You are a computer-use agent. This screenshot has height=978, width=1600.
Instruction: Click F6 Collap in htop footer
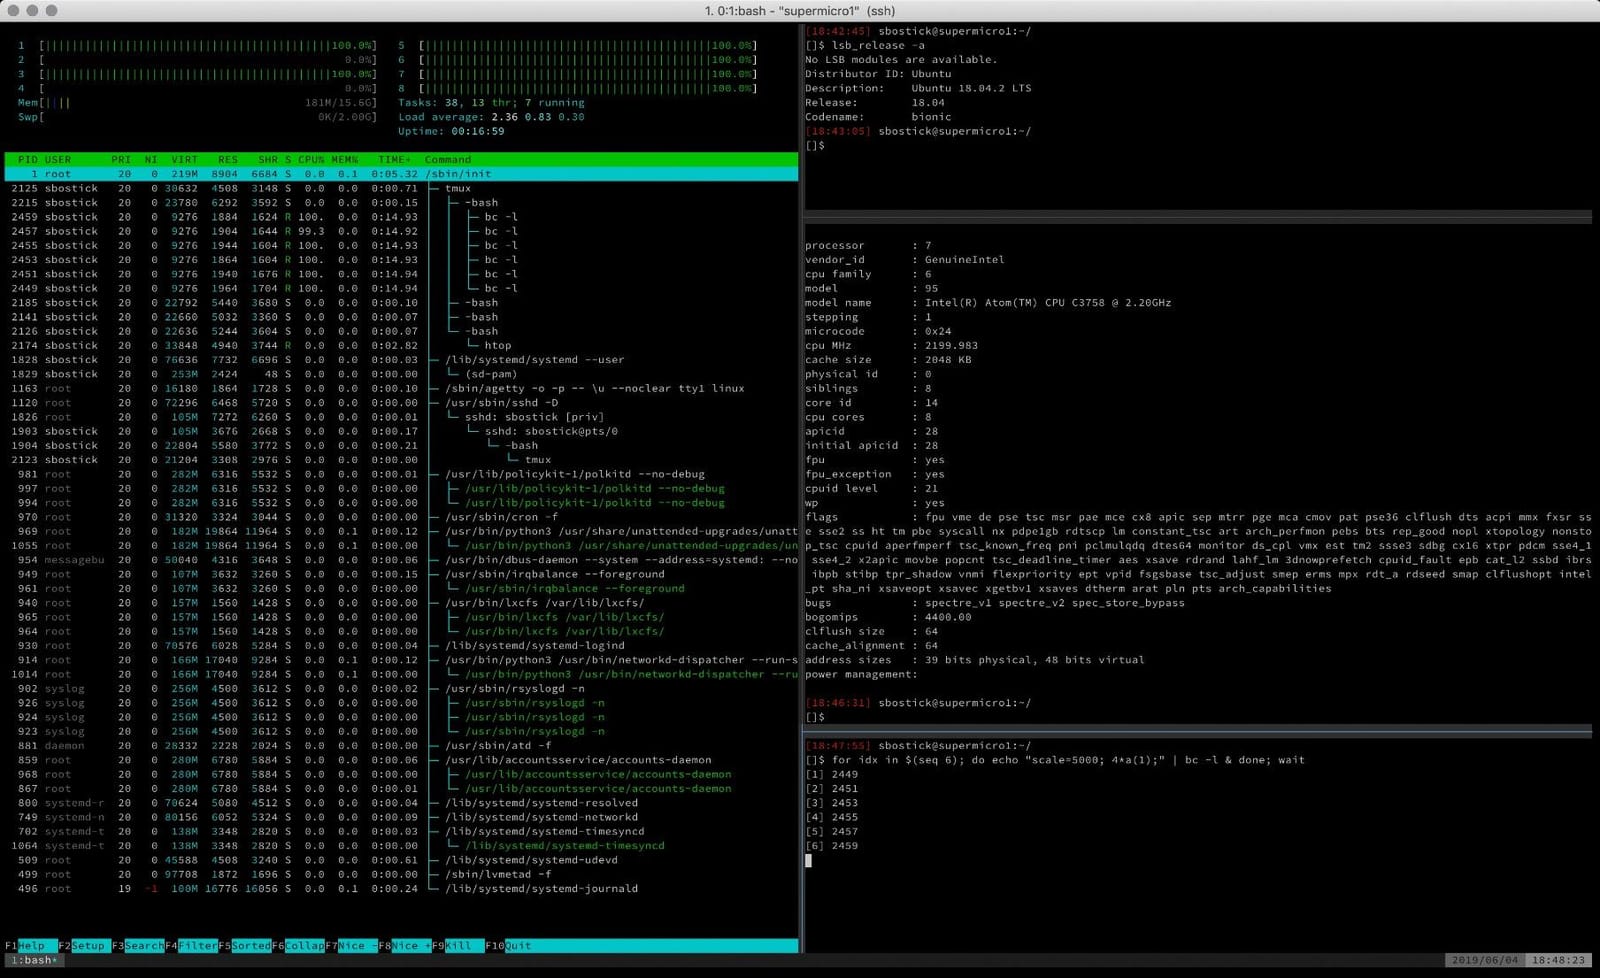tap(298, 945)
